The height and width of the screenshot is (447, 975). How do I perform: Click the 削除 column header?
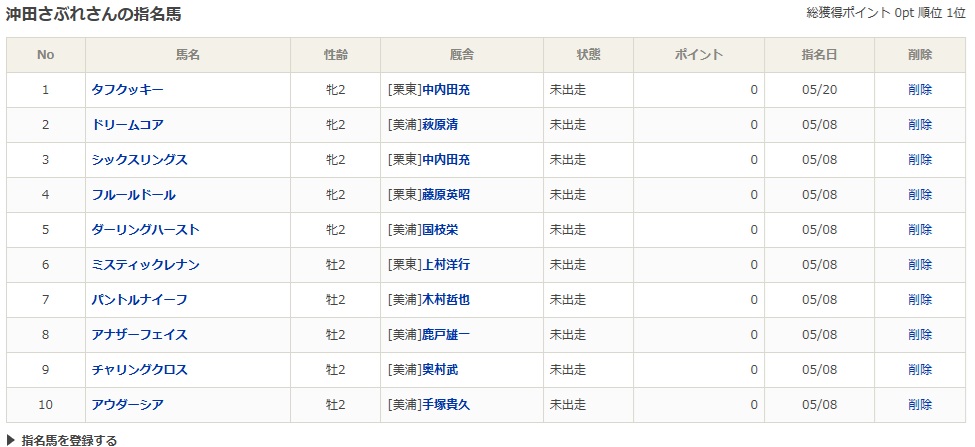tap(920, 55)
